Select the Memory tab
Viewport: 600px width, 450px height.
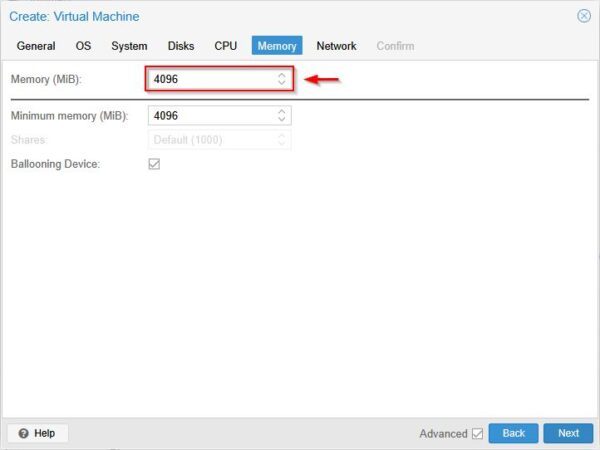277,46
